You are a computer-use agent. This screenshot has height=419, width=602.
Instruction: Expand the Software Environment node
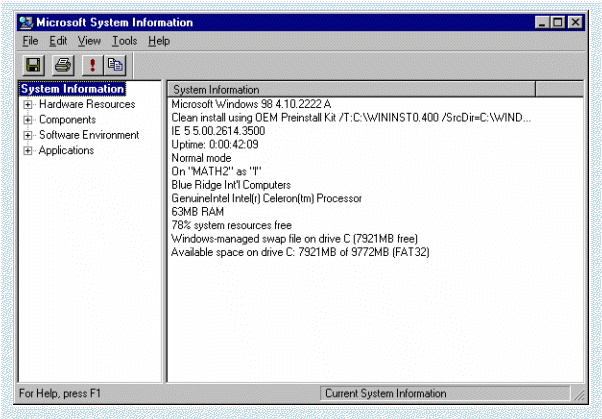click(28, 135)
